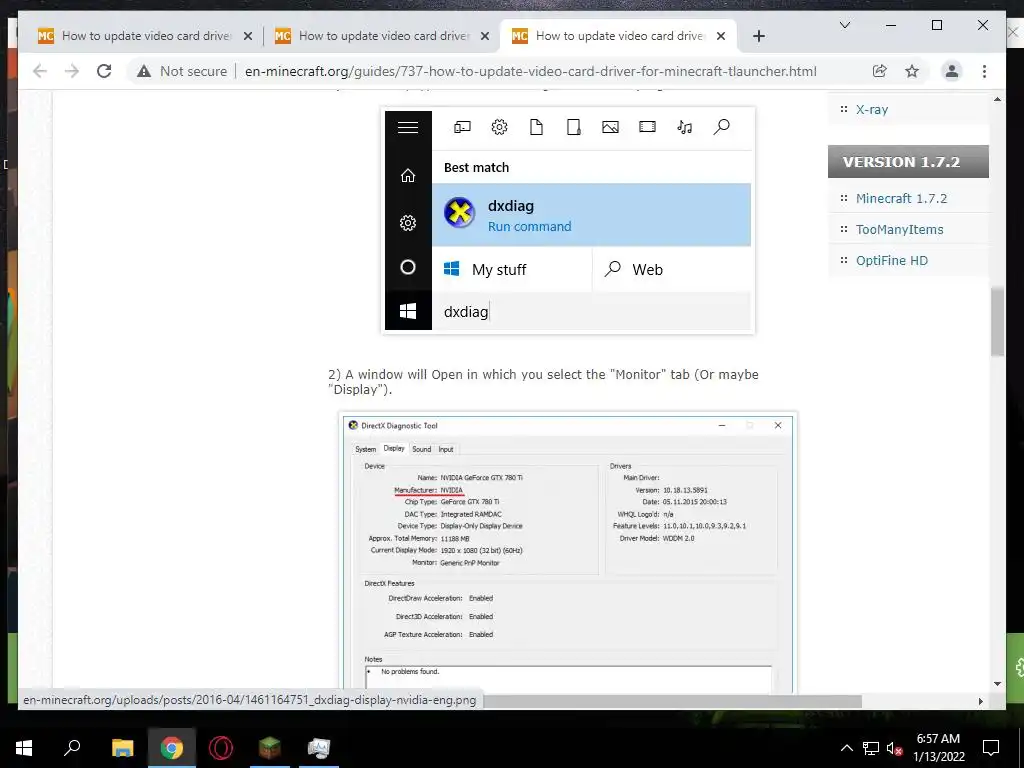1024x768 pixels.
Task: Open Chrome profile avatar menu
Action: click(x=952, y=71)
